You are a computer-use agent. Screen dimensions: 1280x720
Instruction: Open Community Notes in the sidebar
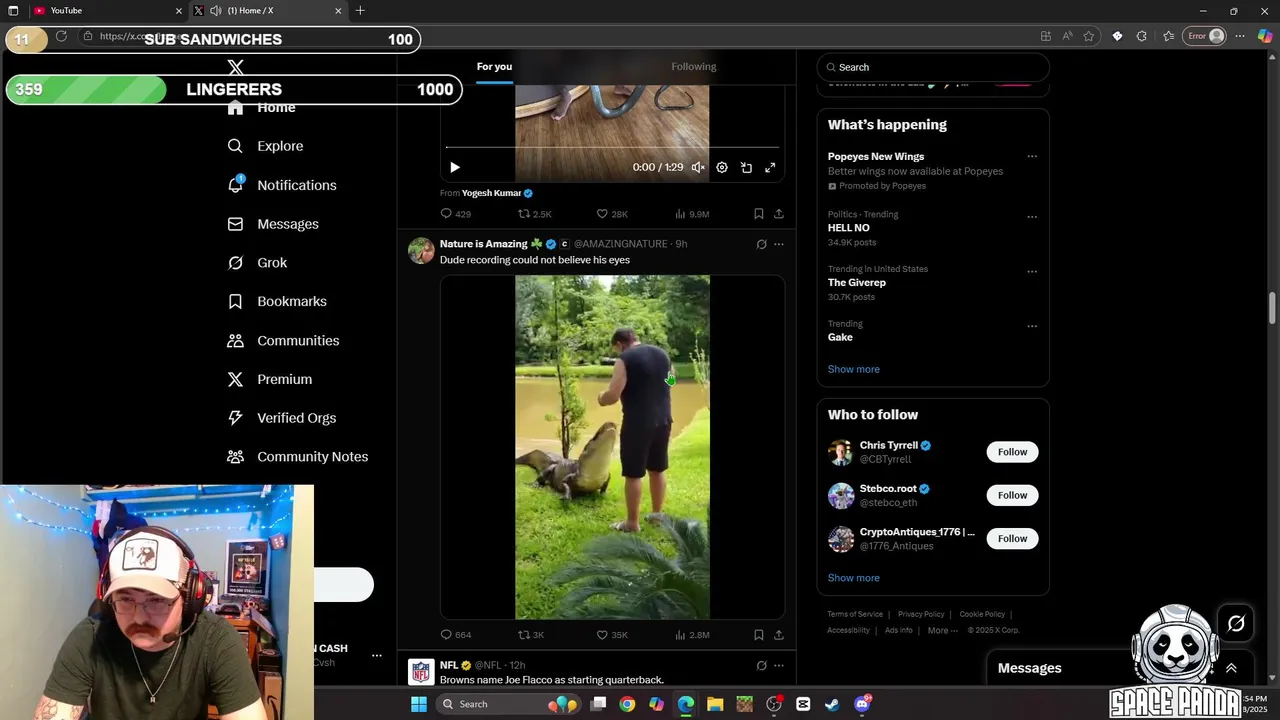point(298,457)
